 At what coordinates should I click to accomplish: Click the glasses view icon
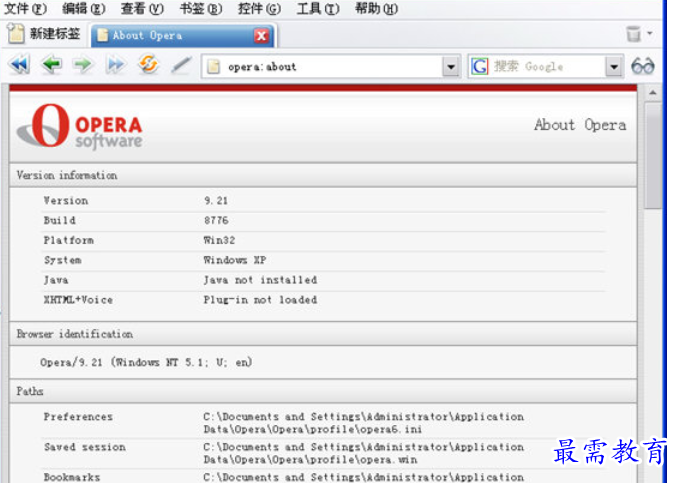[x=643, y=66]
